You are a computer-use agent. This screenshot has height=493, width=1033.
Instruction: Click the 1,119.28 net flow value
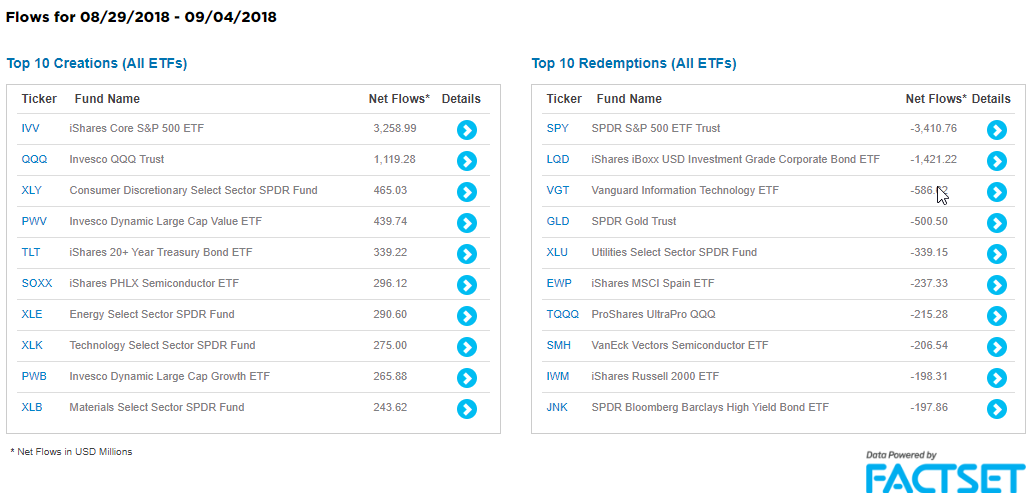[395, 160]
